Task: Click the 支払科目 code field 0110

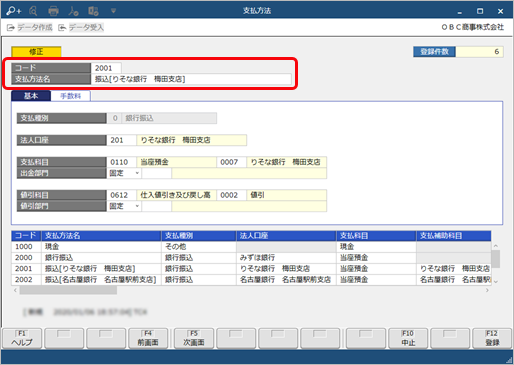Action: tap(121, 162)
